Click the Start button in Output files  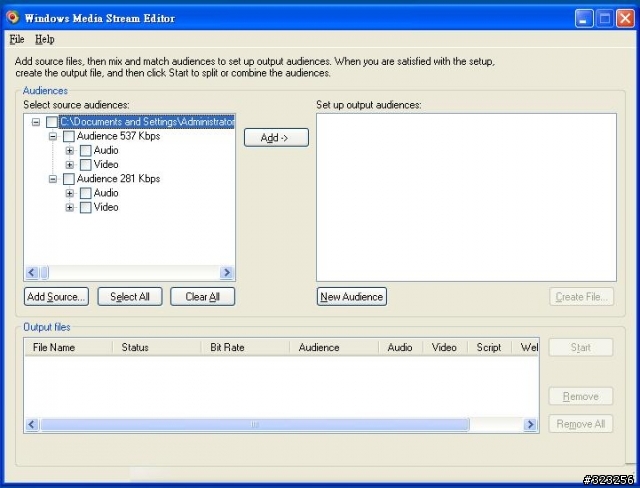pos(580,347)
